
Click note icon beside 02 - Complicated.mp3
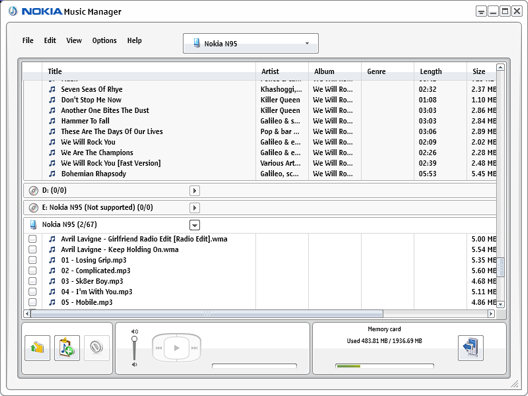pyautogui.click(x=52, y=270)
